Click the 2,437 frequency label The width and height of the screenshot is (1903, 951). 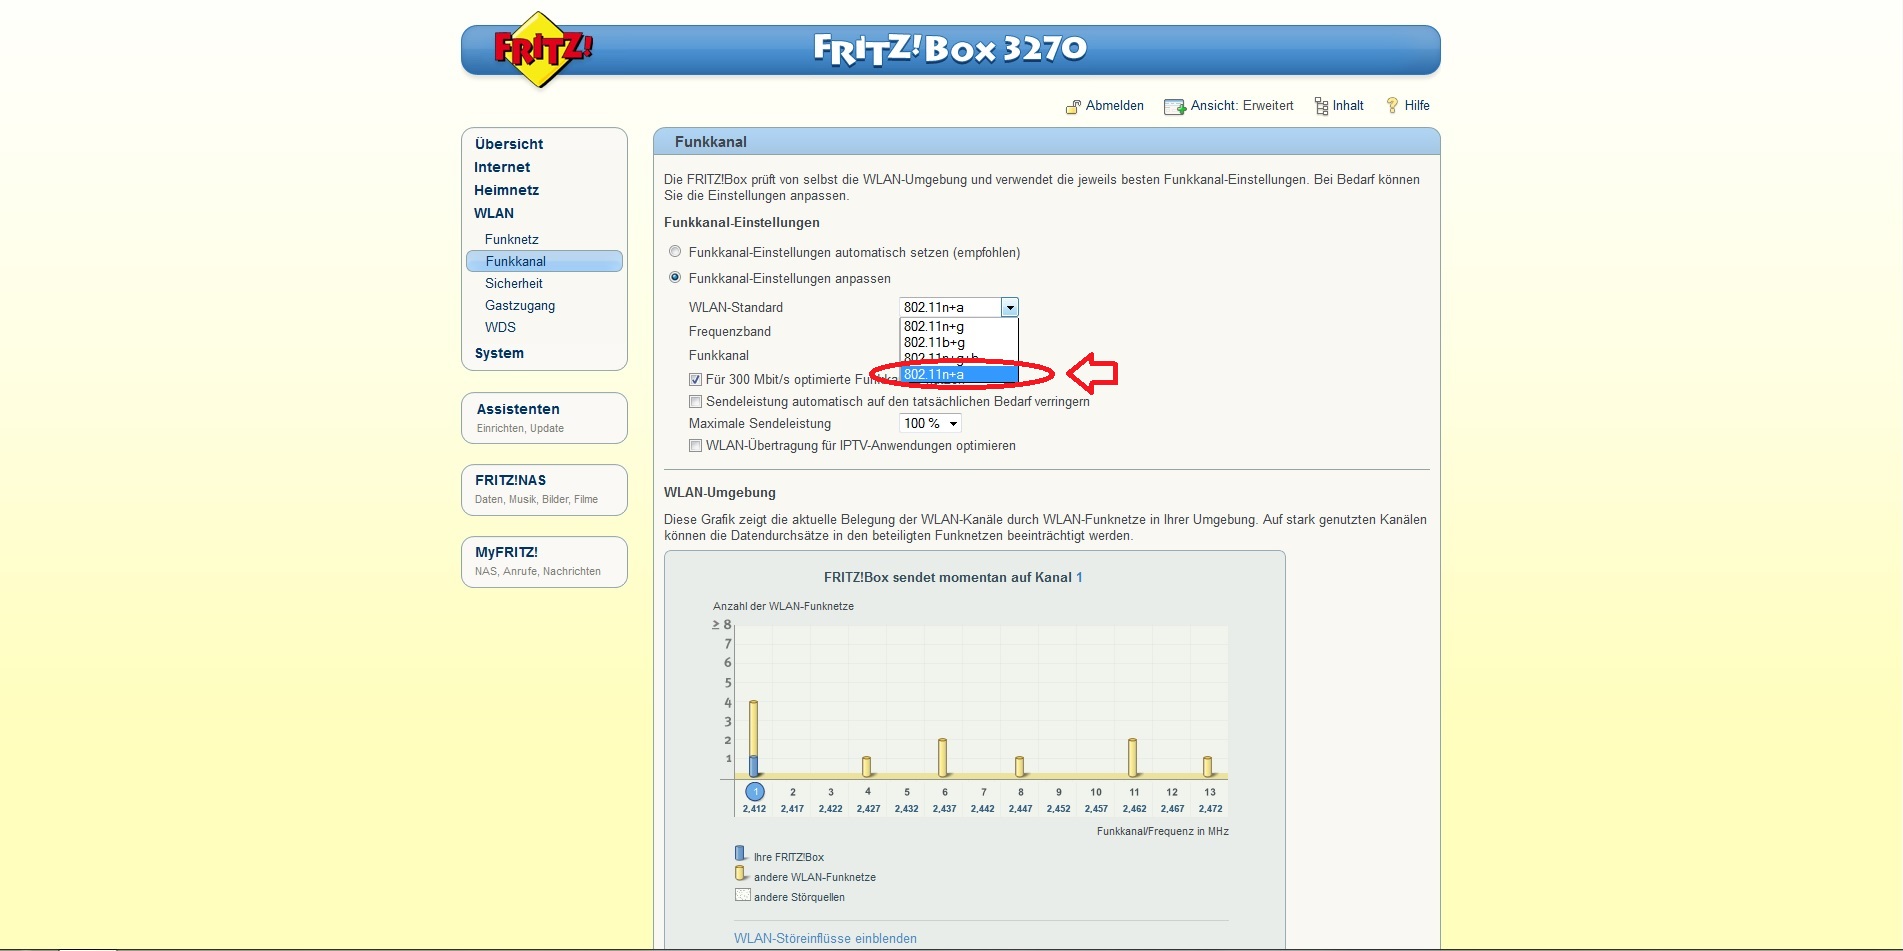point(945,809)
